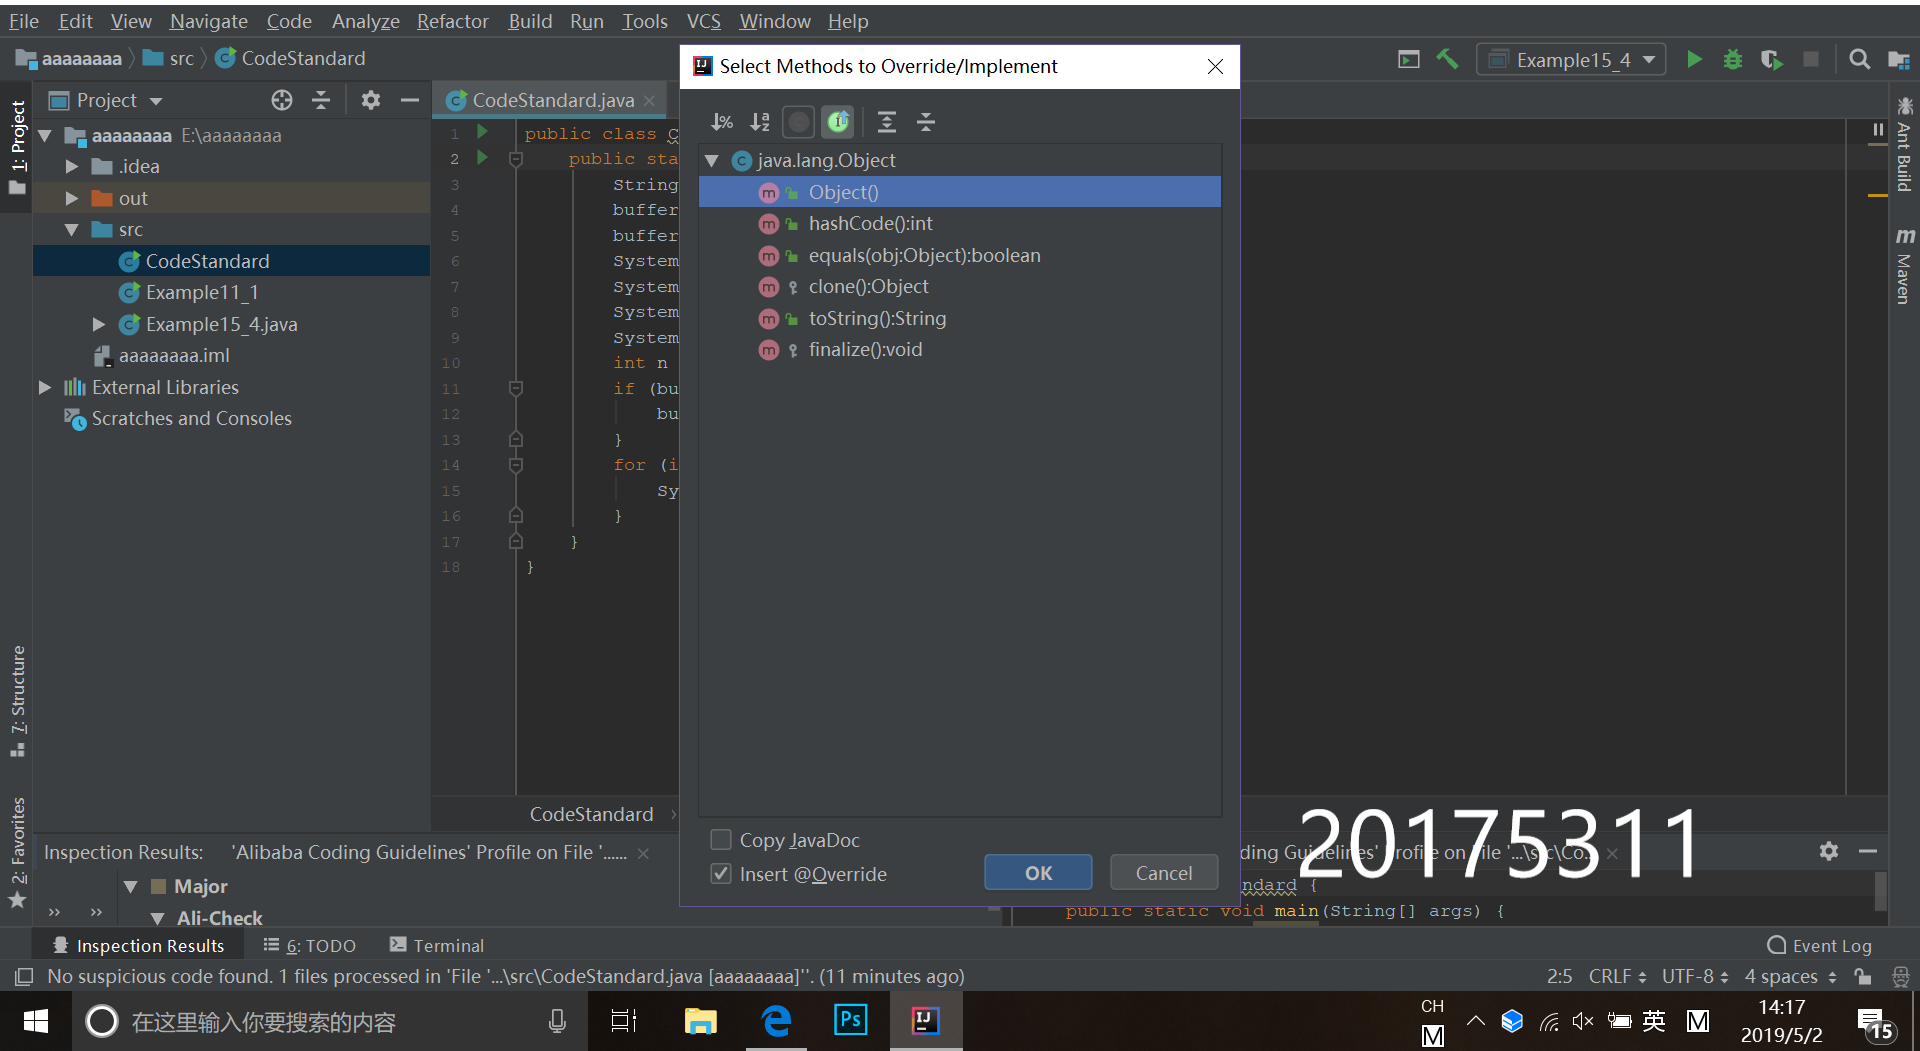Open Project Structure icon

pos(1899,60)
